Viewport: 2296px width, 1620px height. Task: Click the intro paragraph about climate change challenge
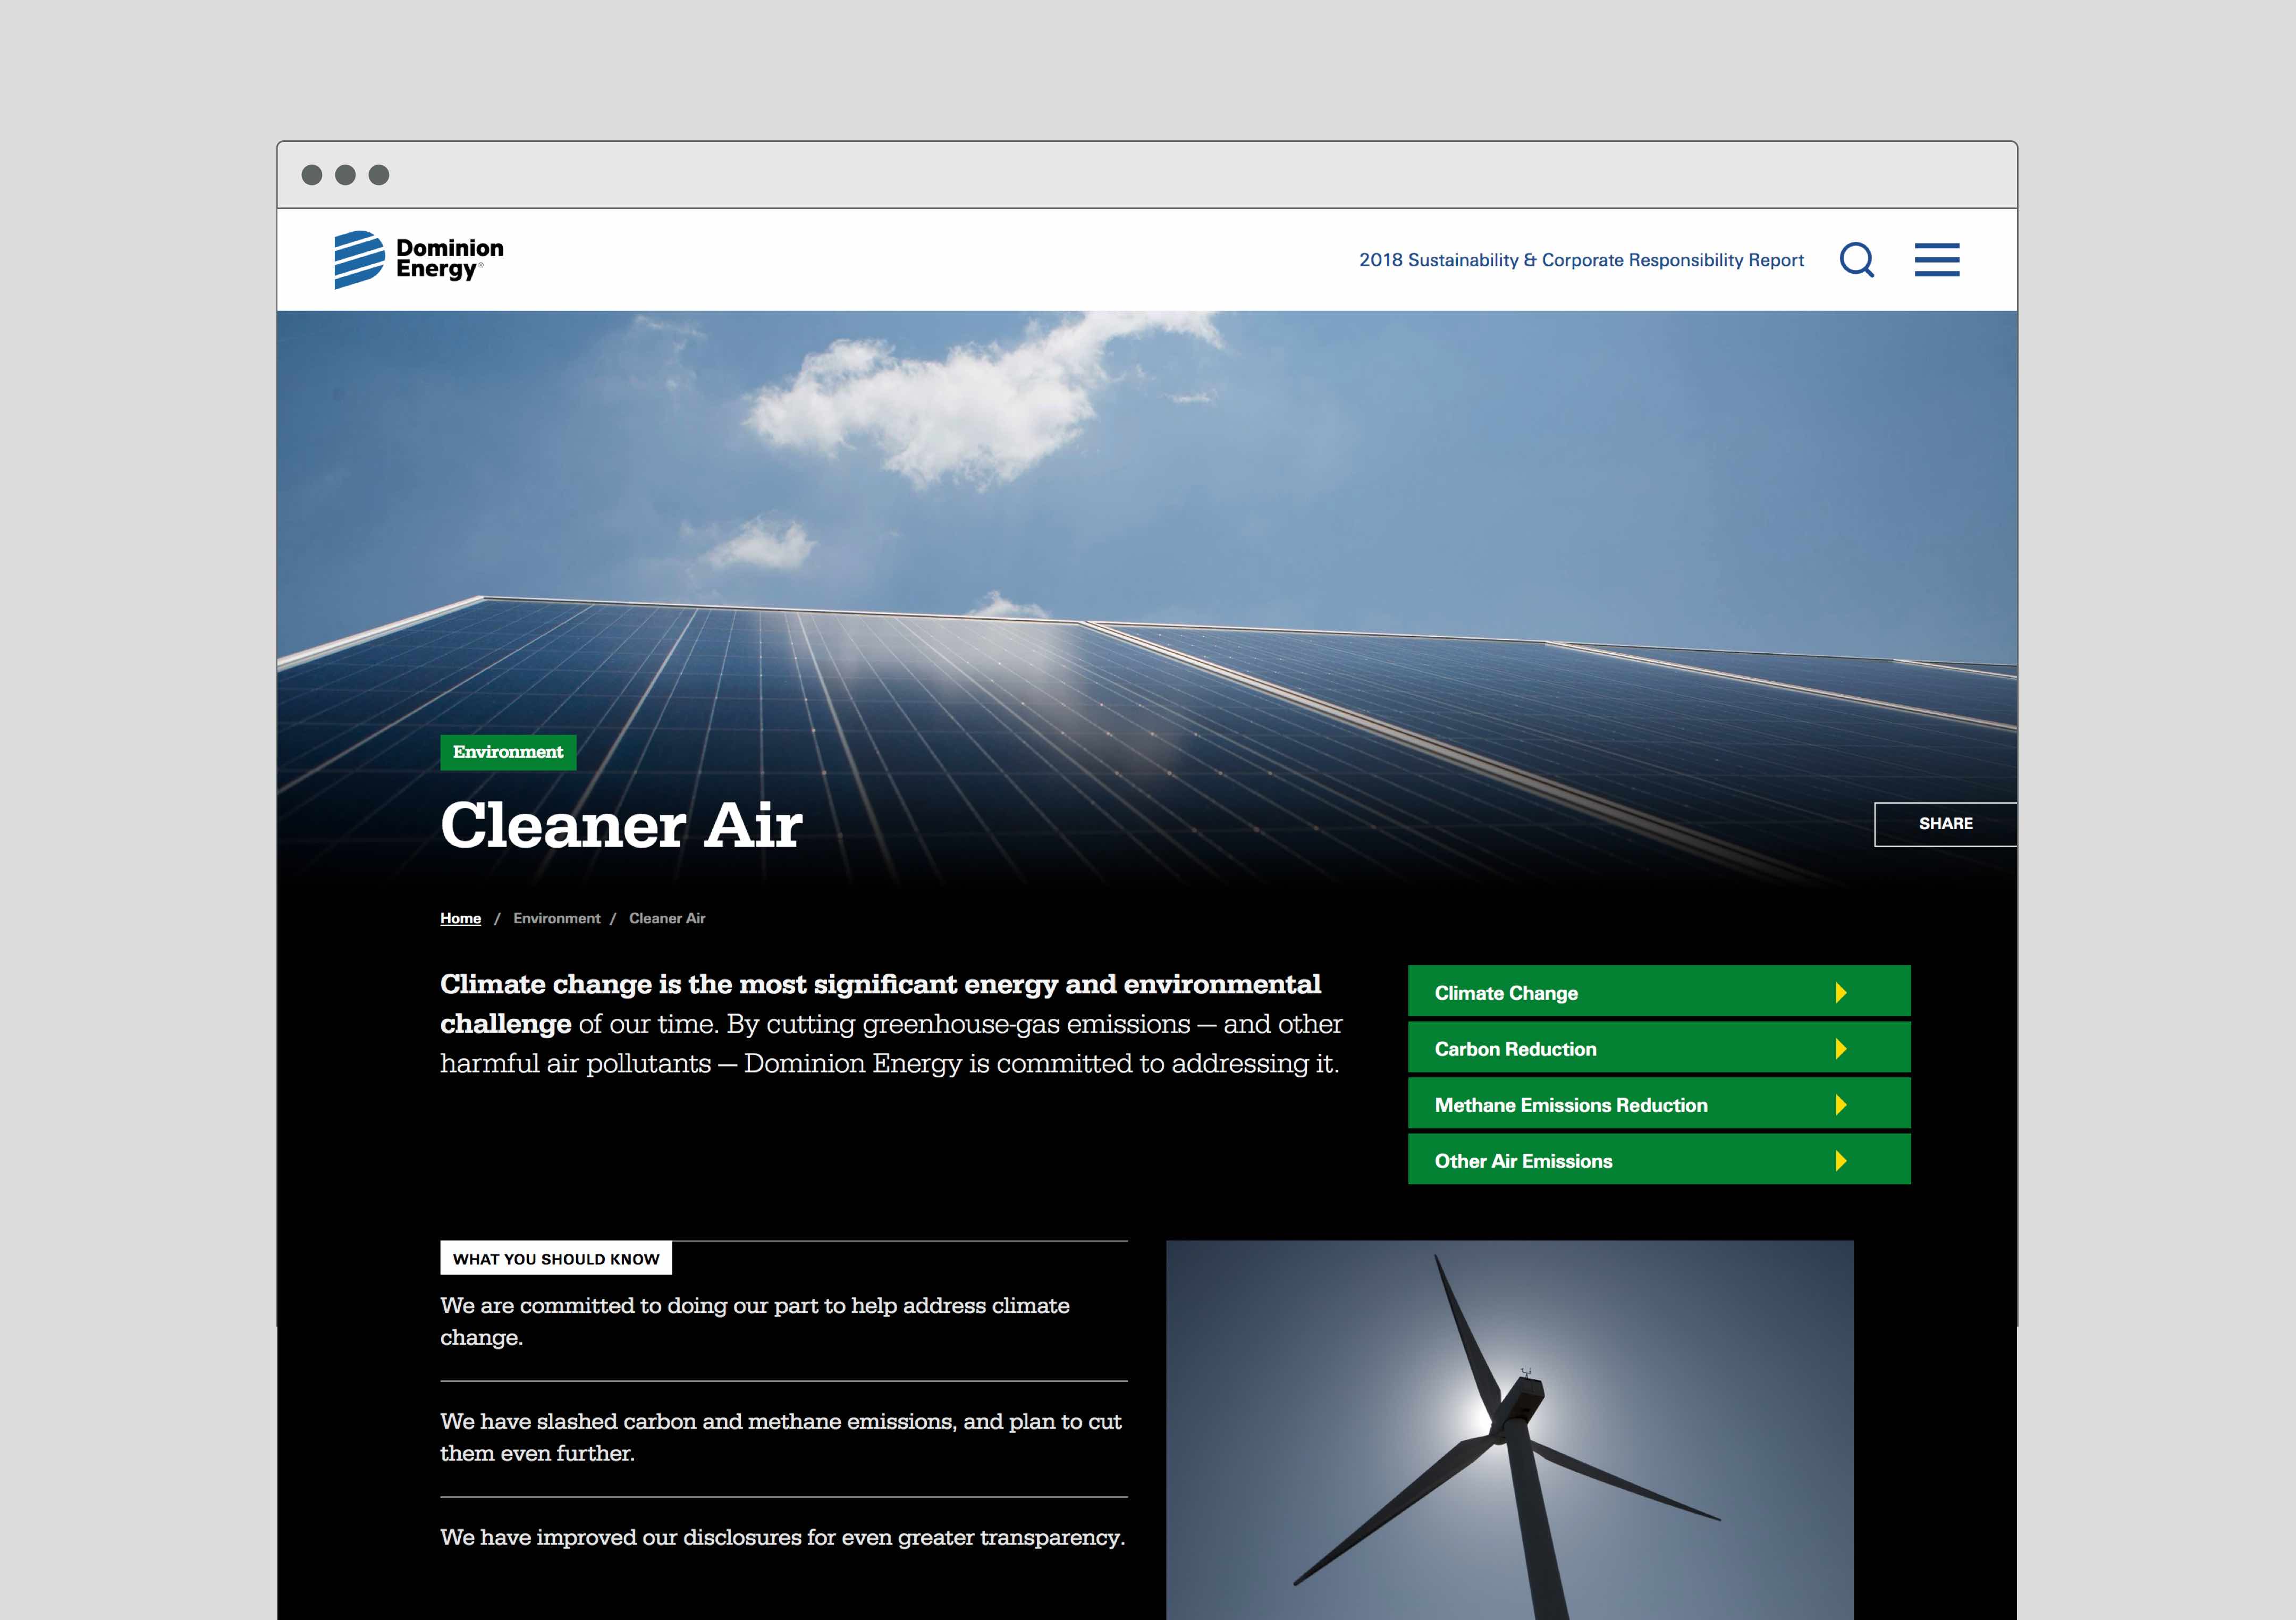[891, 1023]
